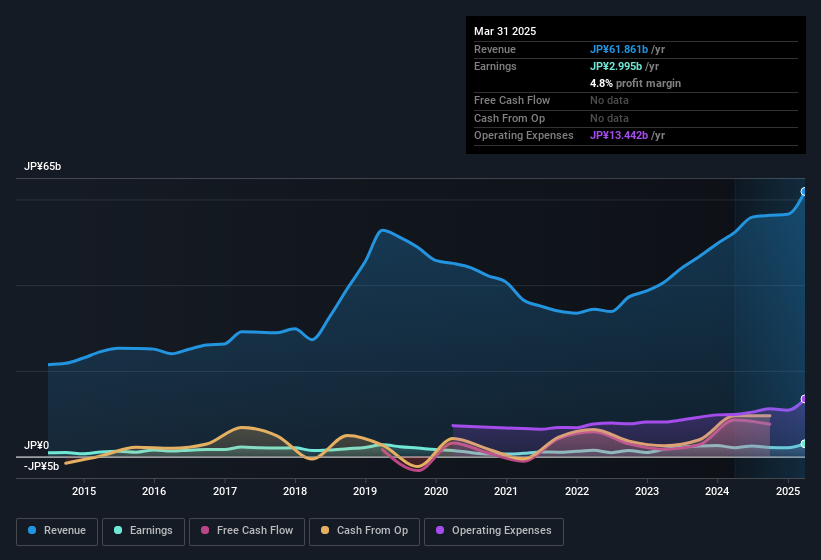The height and width of the screenshot is (560, 821).
Task: Click the Operating Expenses tooltip row label
Action: (x=524, y=136)
